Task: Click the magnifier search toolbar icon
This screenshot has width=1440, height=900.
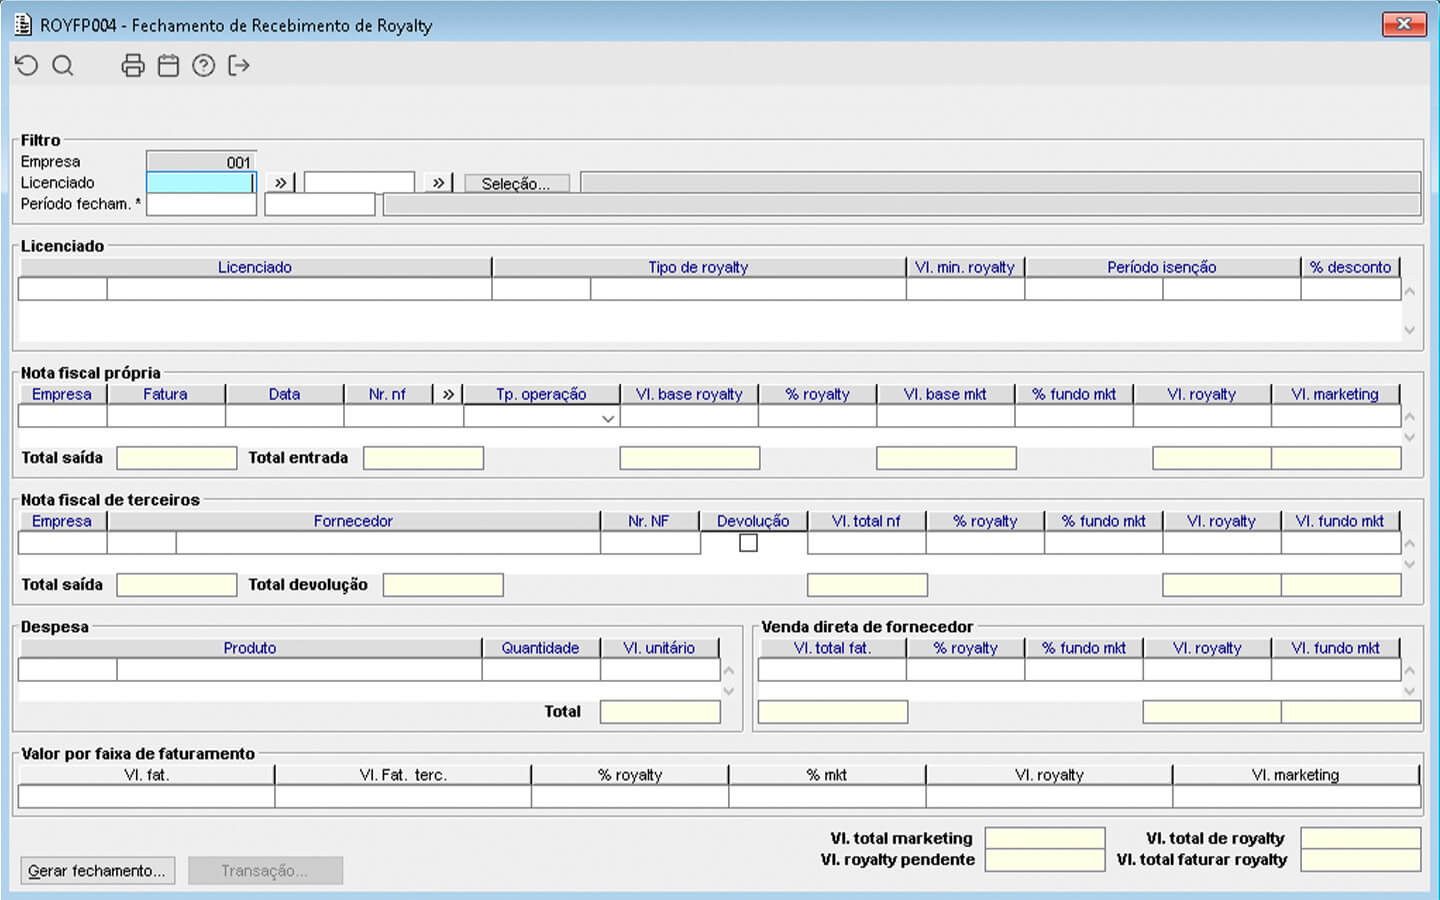Action: 63,66
